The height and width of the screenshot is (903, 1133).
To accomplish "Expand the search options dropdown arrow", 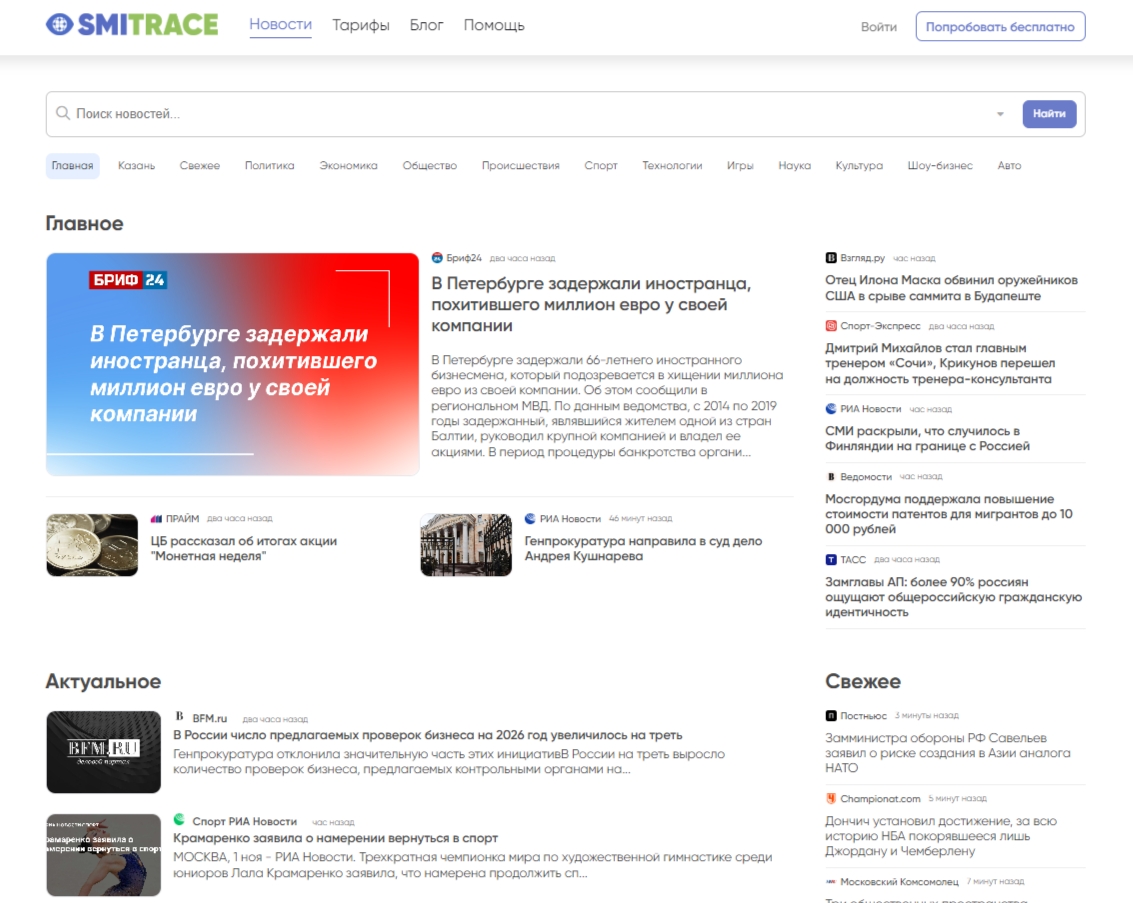I will point(1000,115).
